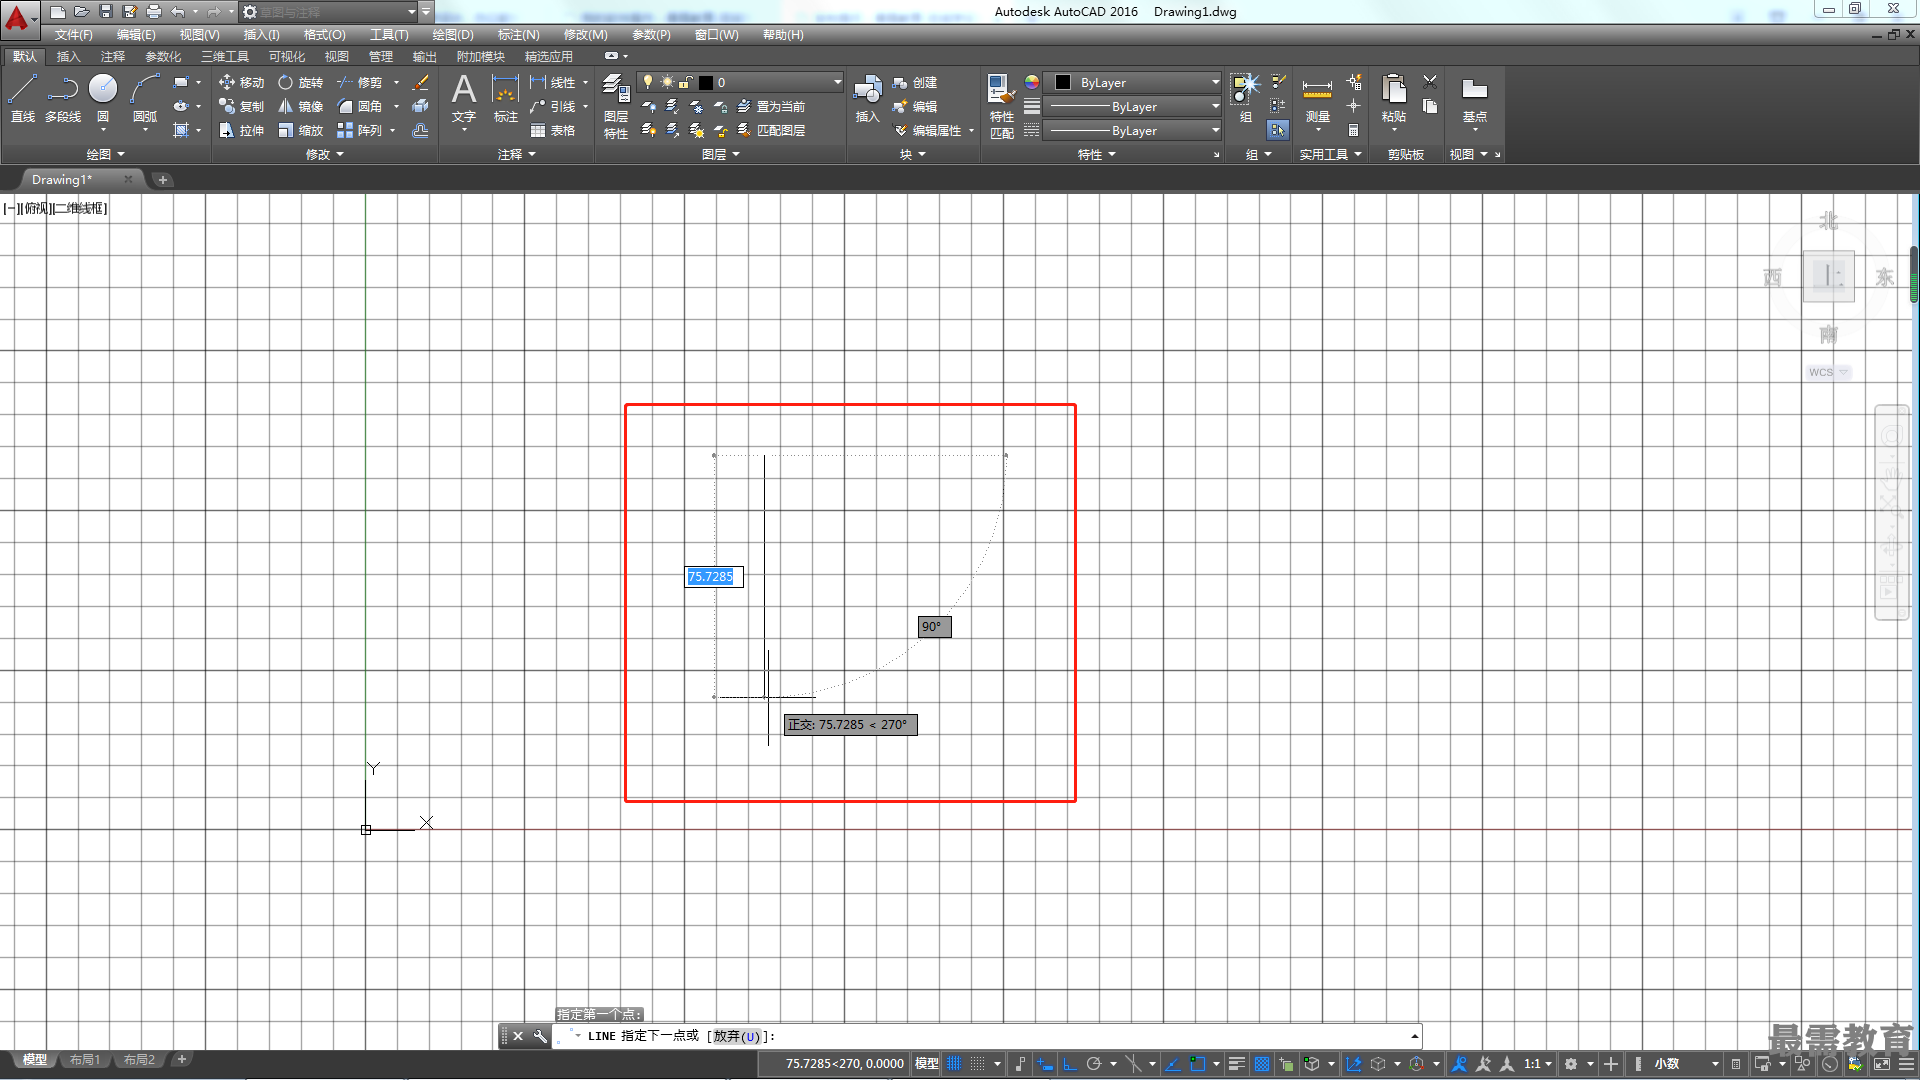Toggle Ortho mode in status bar
This screenshot has height=1080, width=1920.
pyautogui.click(x=1069, y=1064)
